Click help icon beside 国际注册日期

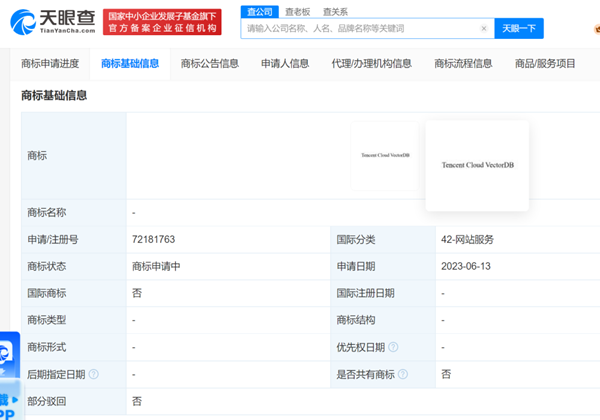tap(403, 293)
